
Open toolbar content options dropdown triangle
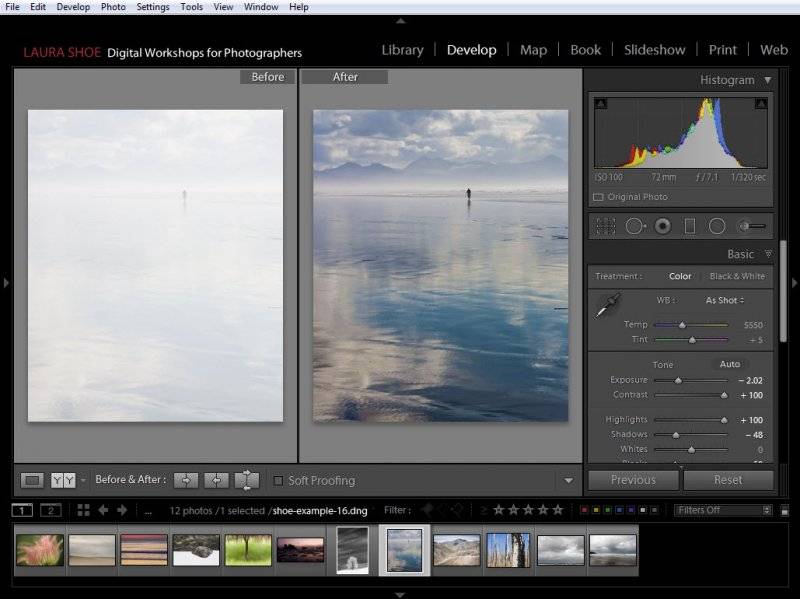(x=568, y=481)
